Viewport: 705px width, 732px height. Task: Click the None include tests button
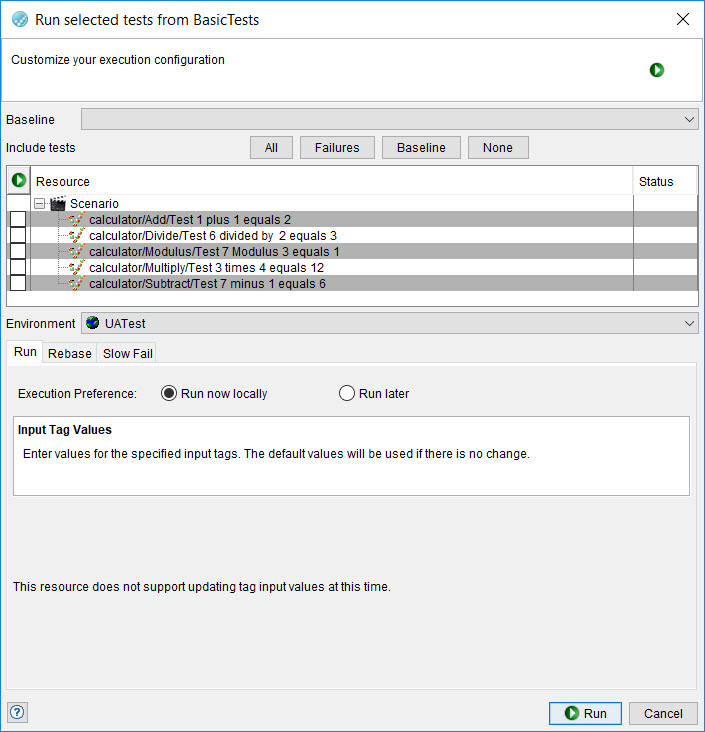pos(498,148)
